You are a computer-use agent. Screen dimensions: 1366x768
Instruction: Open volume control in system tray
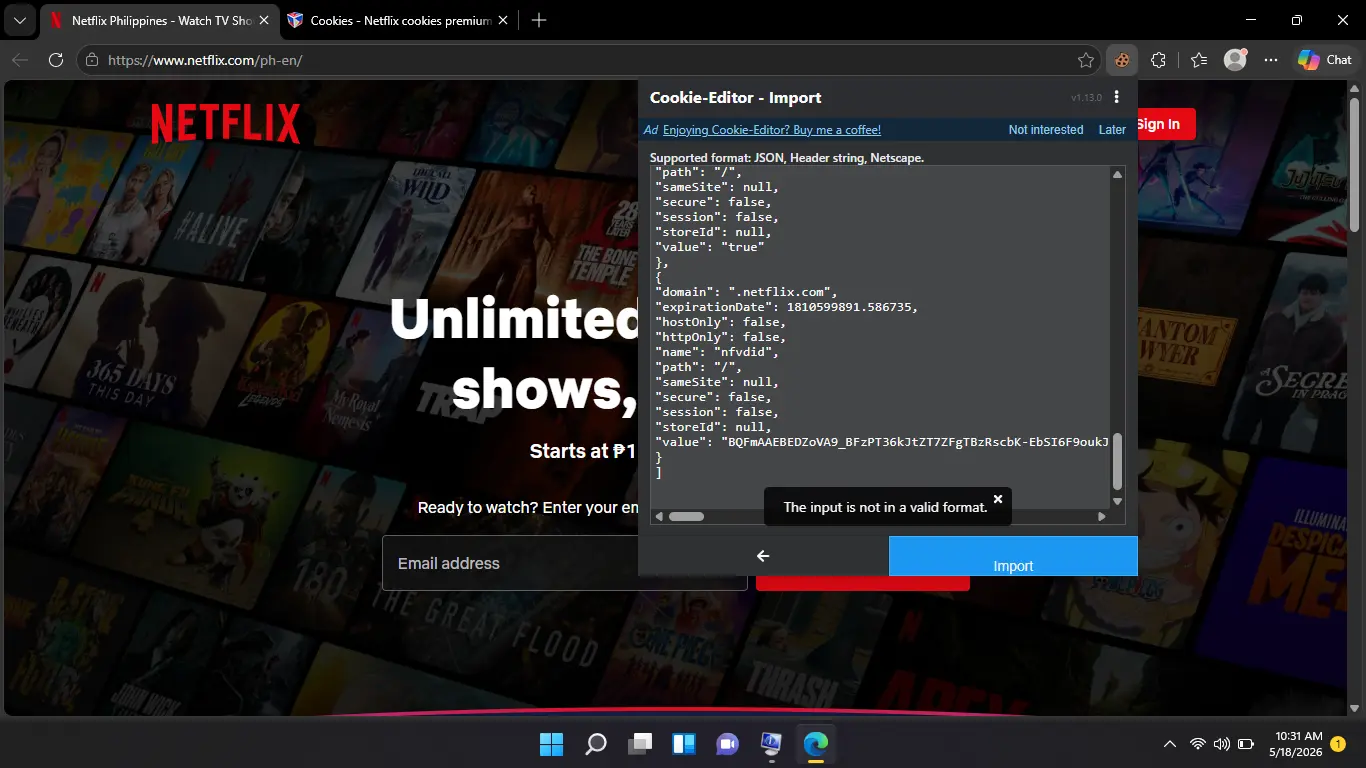tap(1221, 744)
